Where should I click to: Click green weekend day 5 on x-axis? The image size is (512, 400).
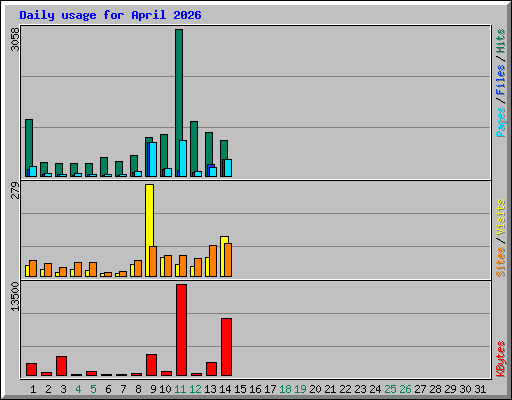click(93, 389)
